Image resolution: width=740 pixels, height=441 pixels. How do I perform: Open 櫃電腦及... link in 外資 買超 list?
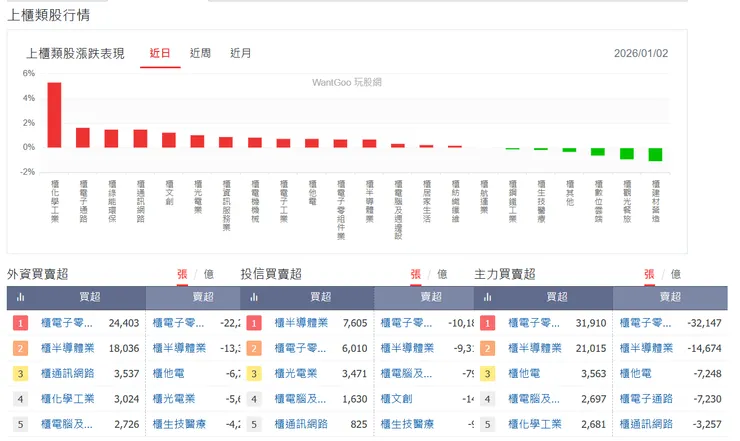(x=67, y=424)
